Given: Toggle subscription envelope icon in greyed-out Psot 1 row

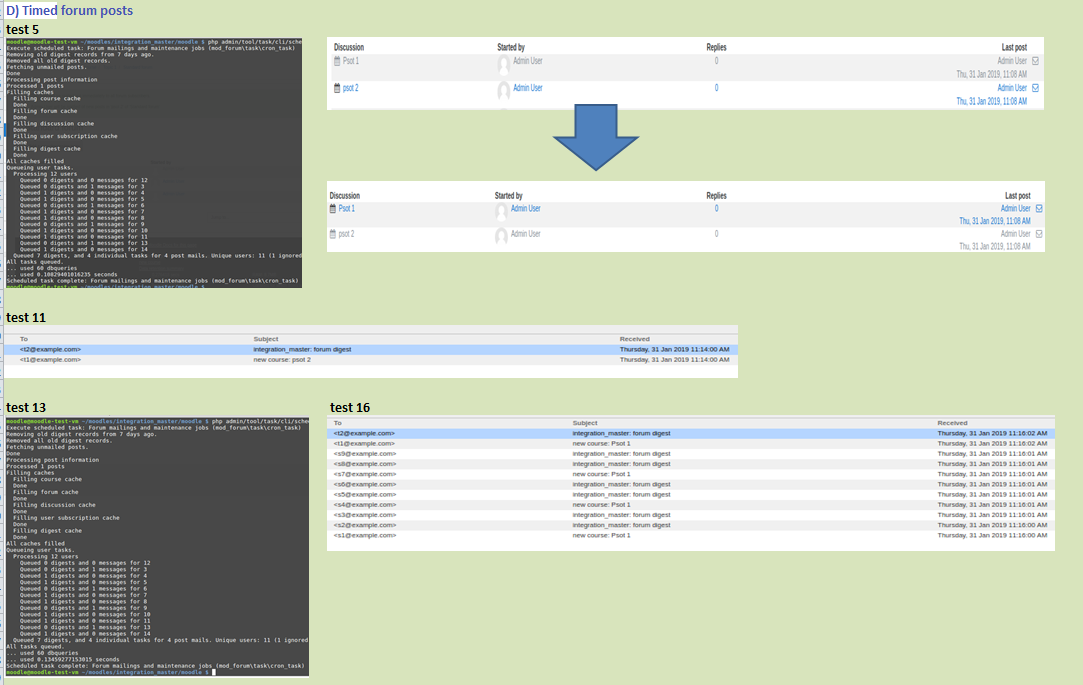Looking at the screenshot, I should tap(1035, 61).
